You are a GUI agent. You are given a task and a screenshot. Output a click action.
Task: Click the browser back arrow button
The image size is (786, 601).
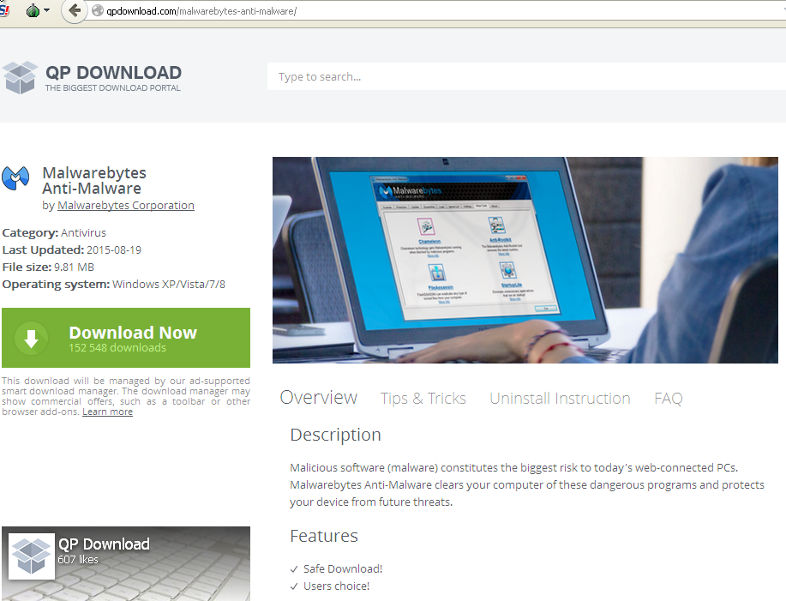[74, 11]
